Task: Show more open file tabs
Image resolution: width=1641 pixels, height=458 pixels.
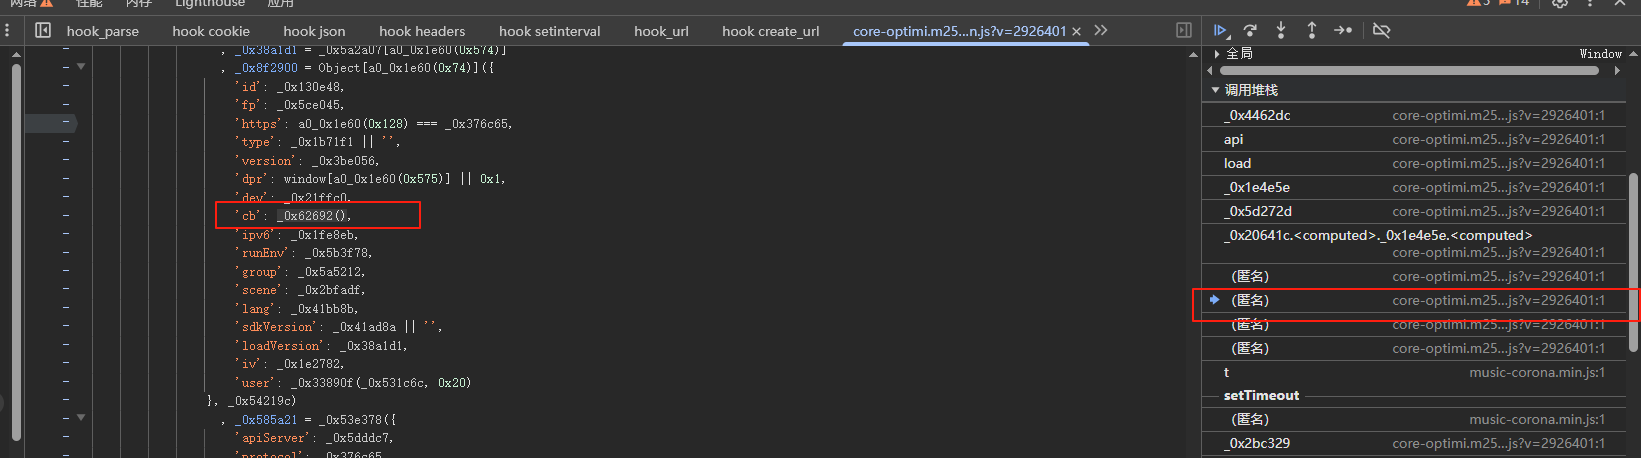Action: (1101, 31)
